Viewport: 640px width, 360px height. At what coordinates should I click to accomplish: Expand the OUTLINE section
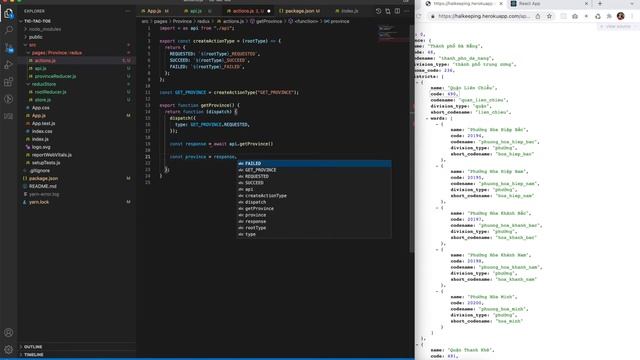coord(33,347)
